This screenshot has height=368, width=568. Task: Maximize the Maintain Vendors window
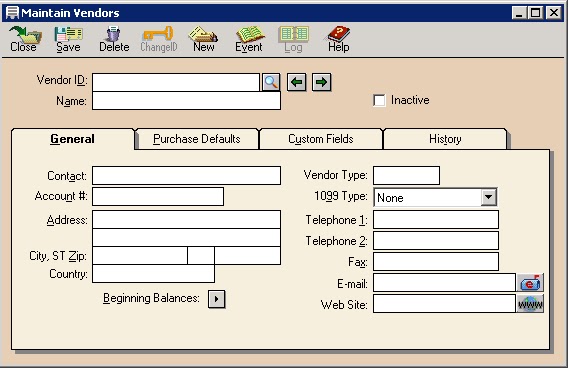[535, 13]
